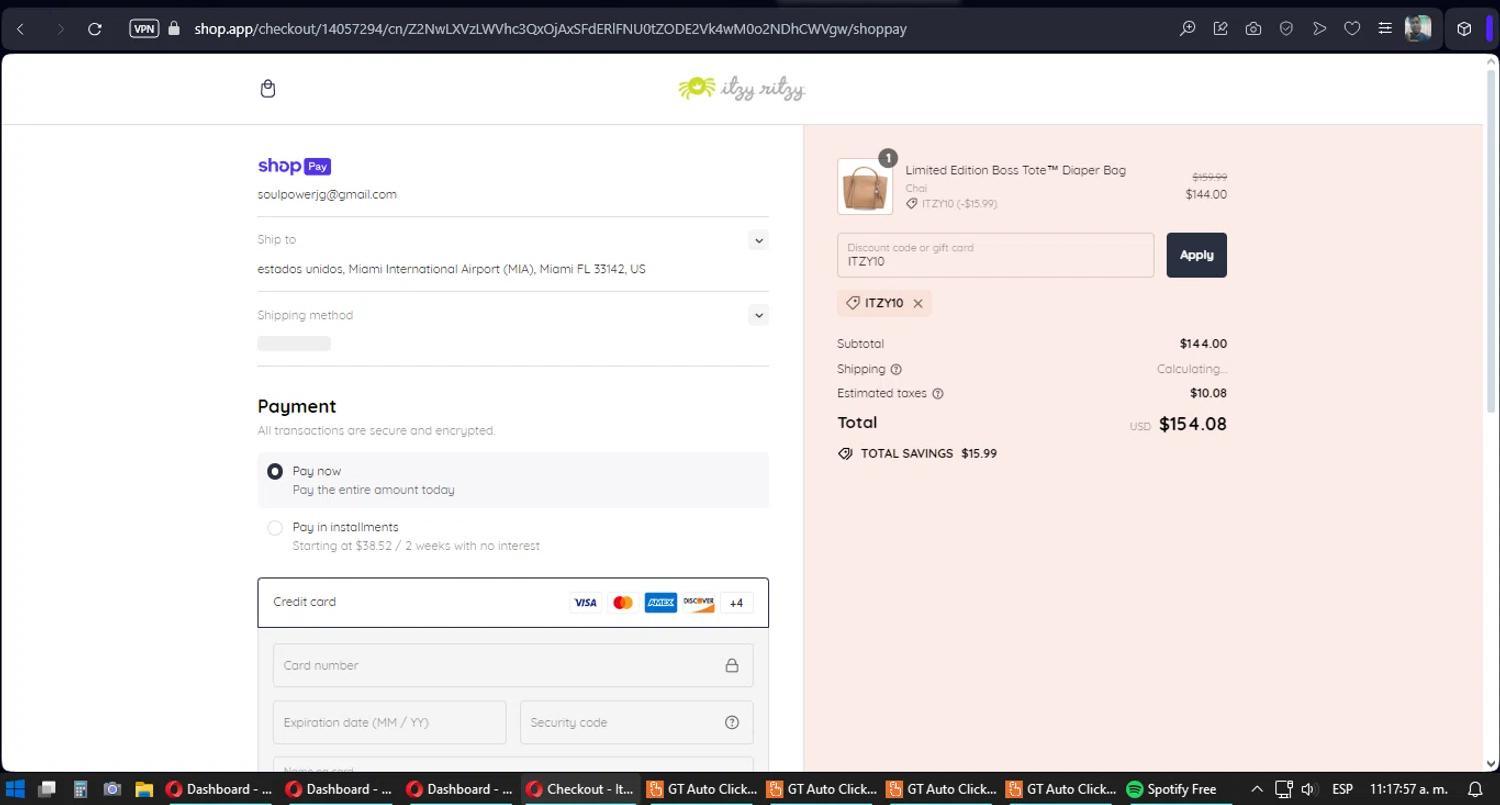Click the Visa card logo
This screenshot has height=805, width=1500.
pos(585,603)
